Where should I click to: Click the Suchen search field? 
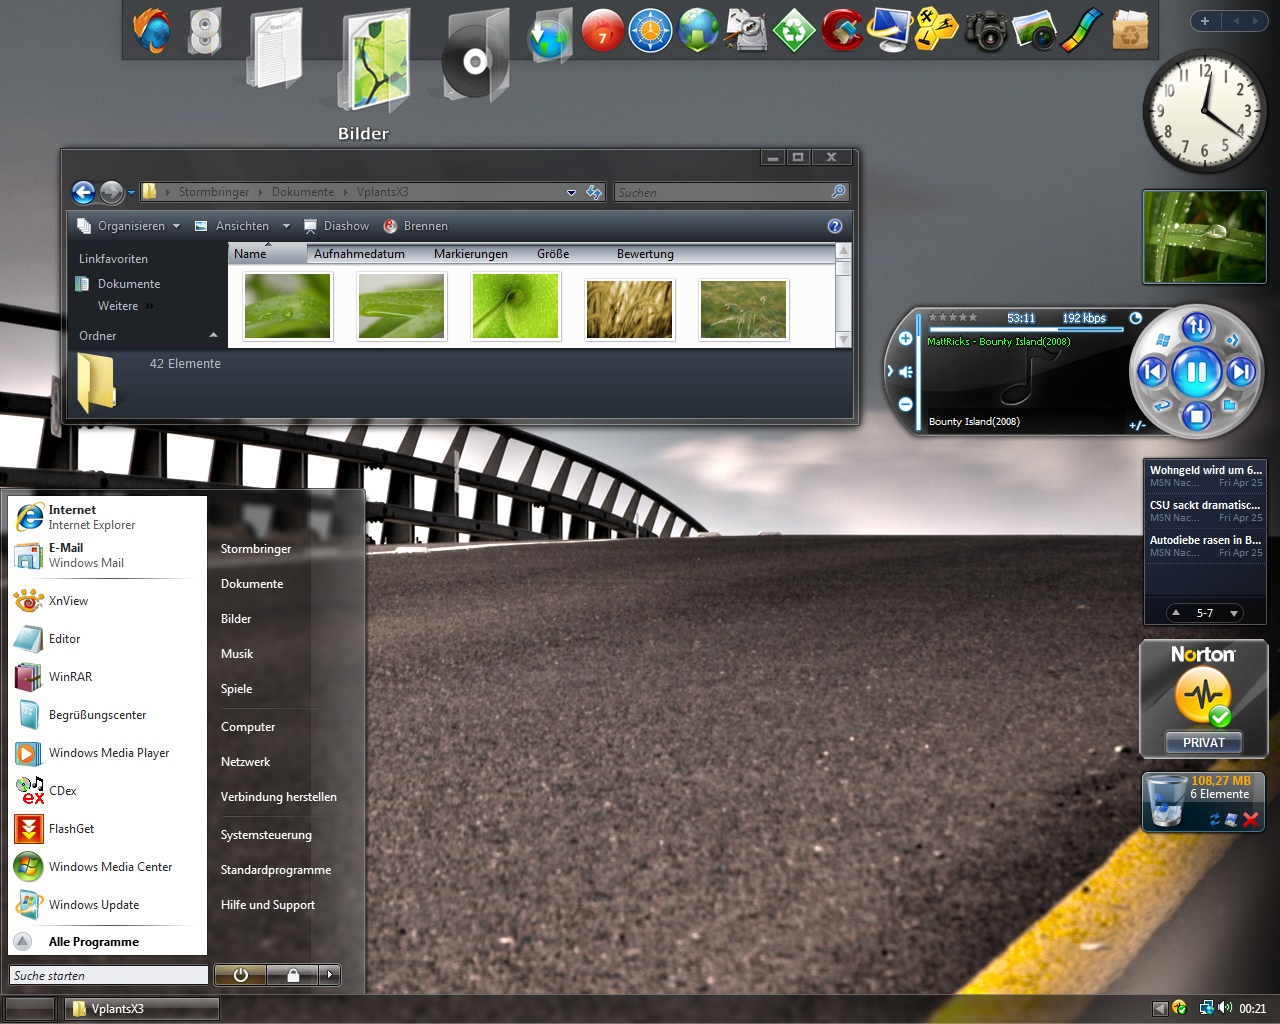pos(731,192)
